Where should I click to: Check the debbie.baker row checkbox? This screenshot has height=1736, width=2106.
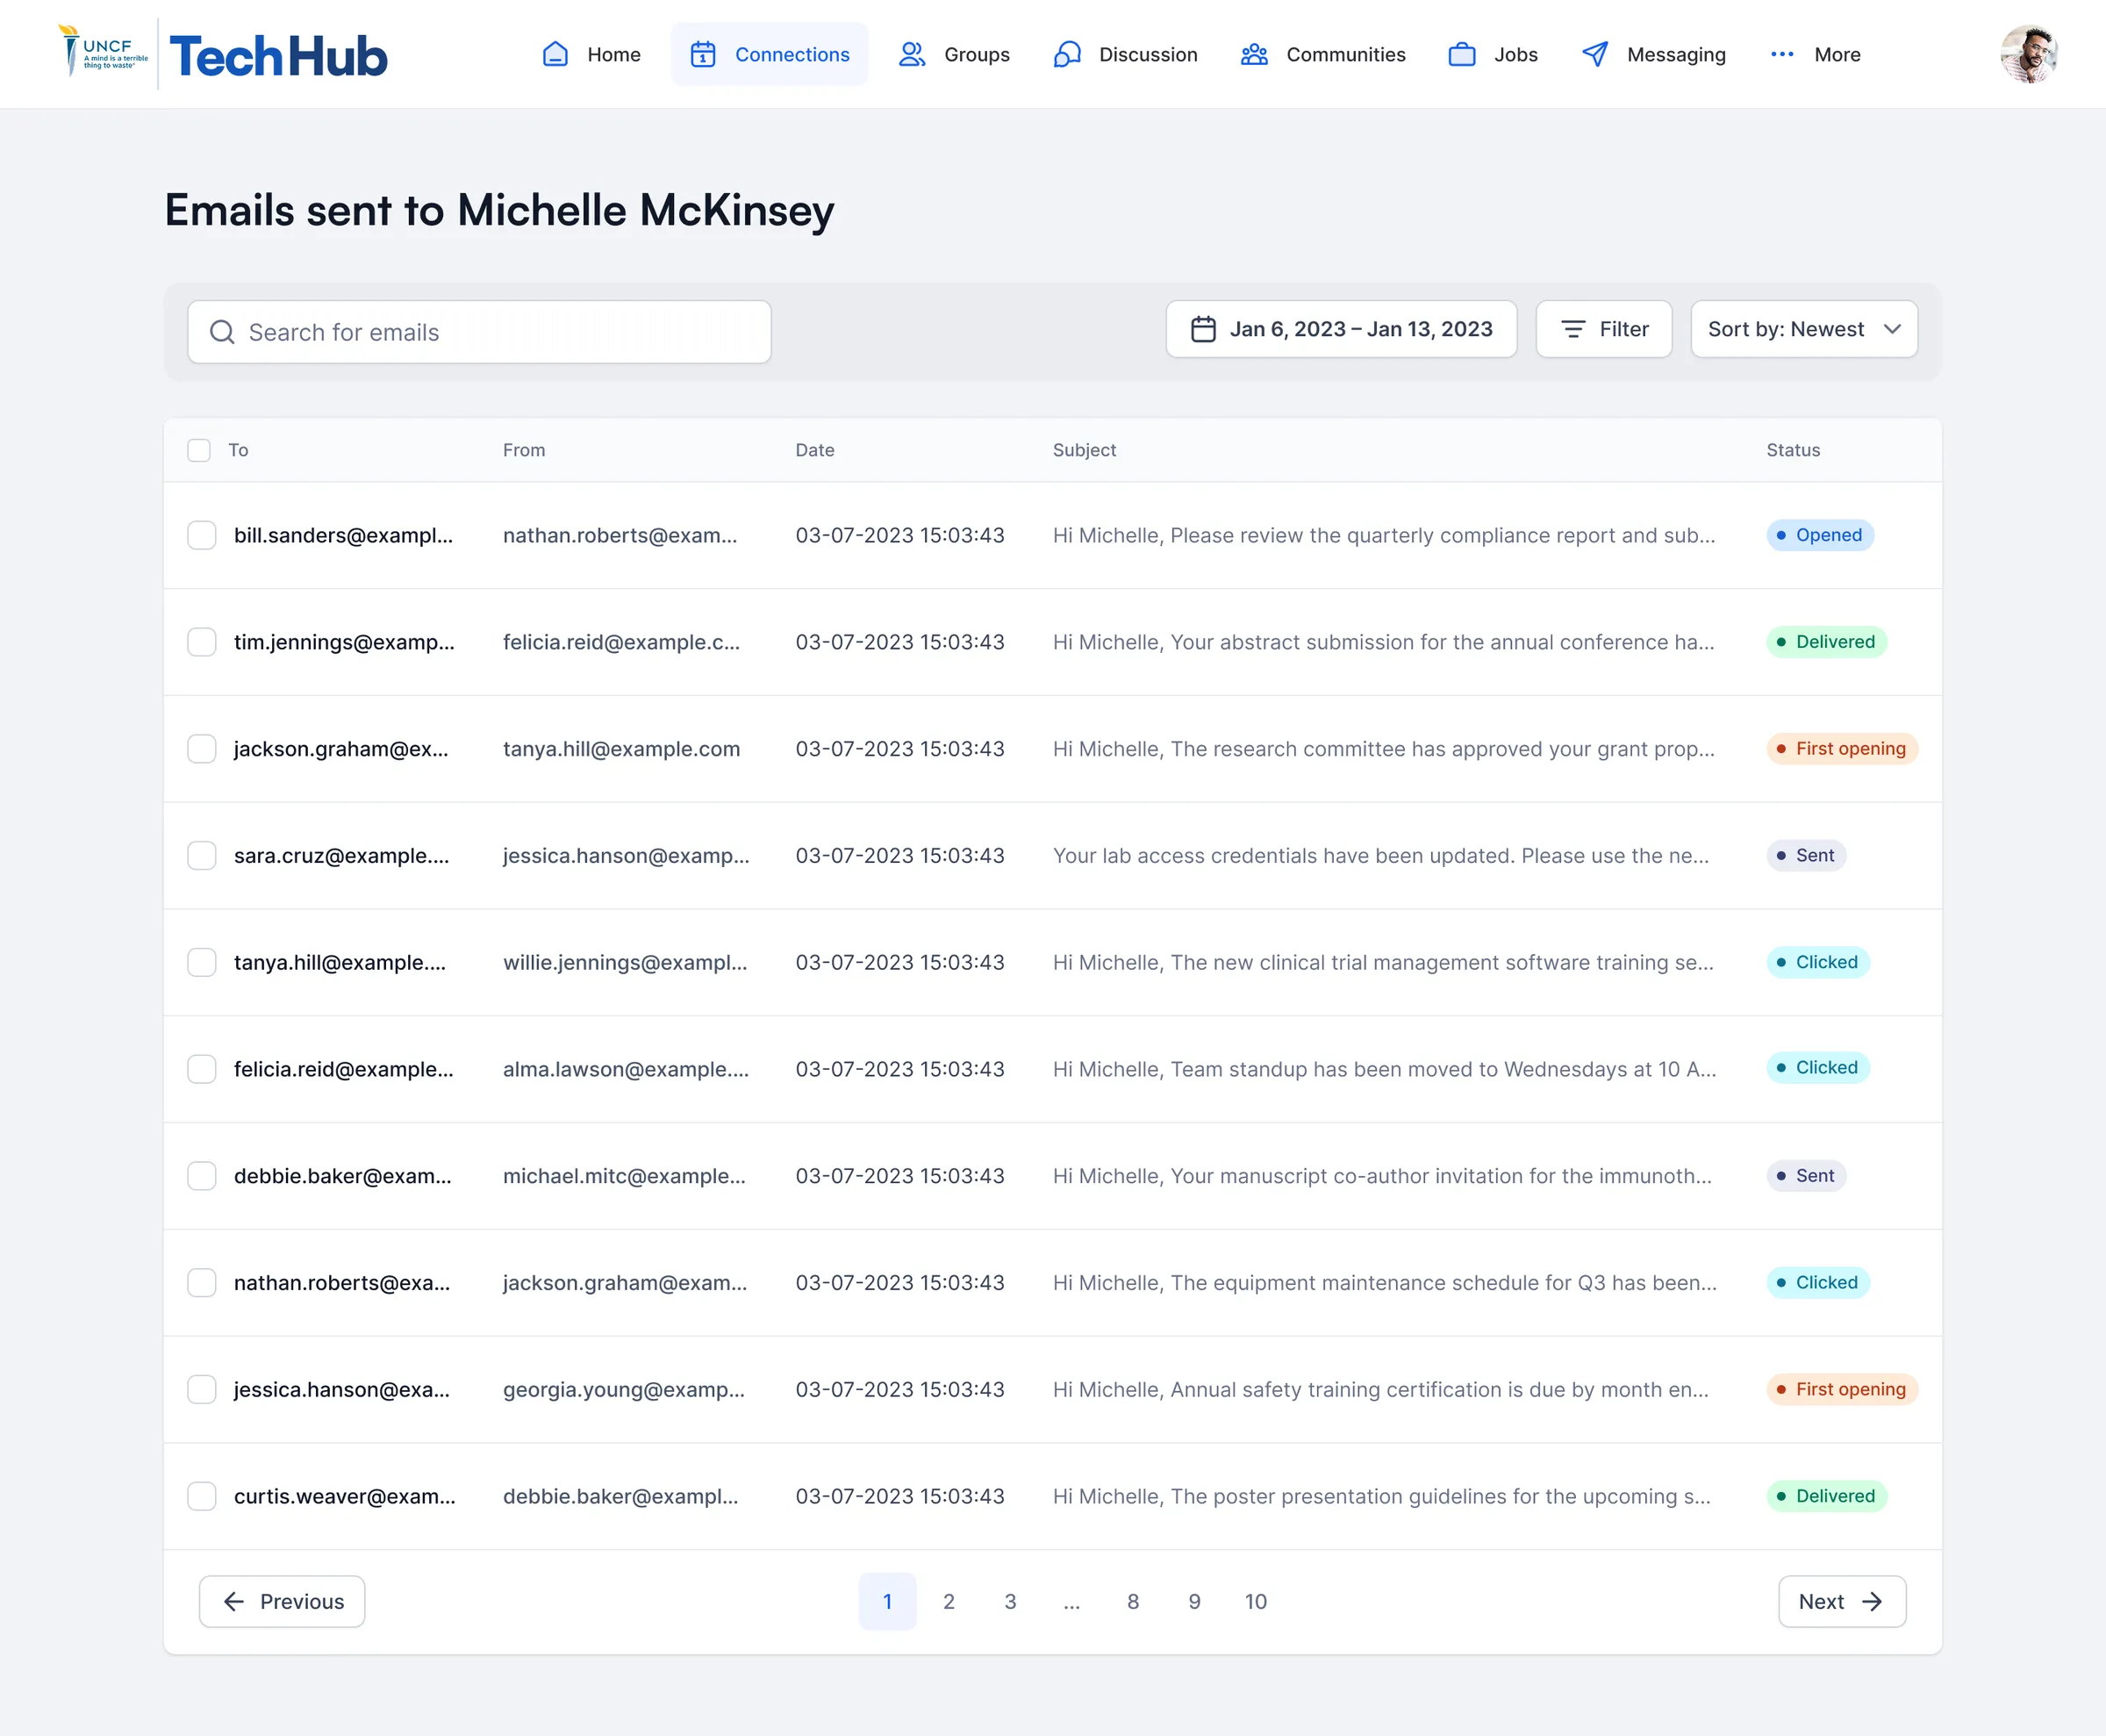point(202,1176)
